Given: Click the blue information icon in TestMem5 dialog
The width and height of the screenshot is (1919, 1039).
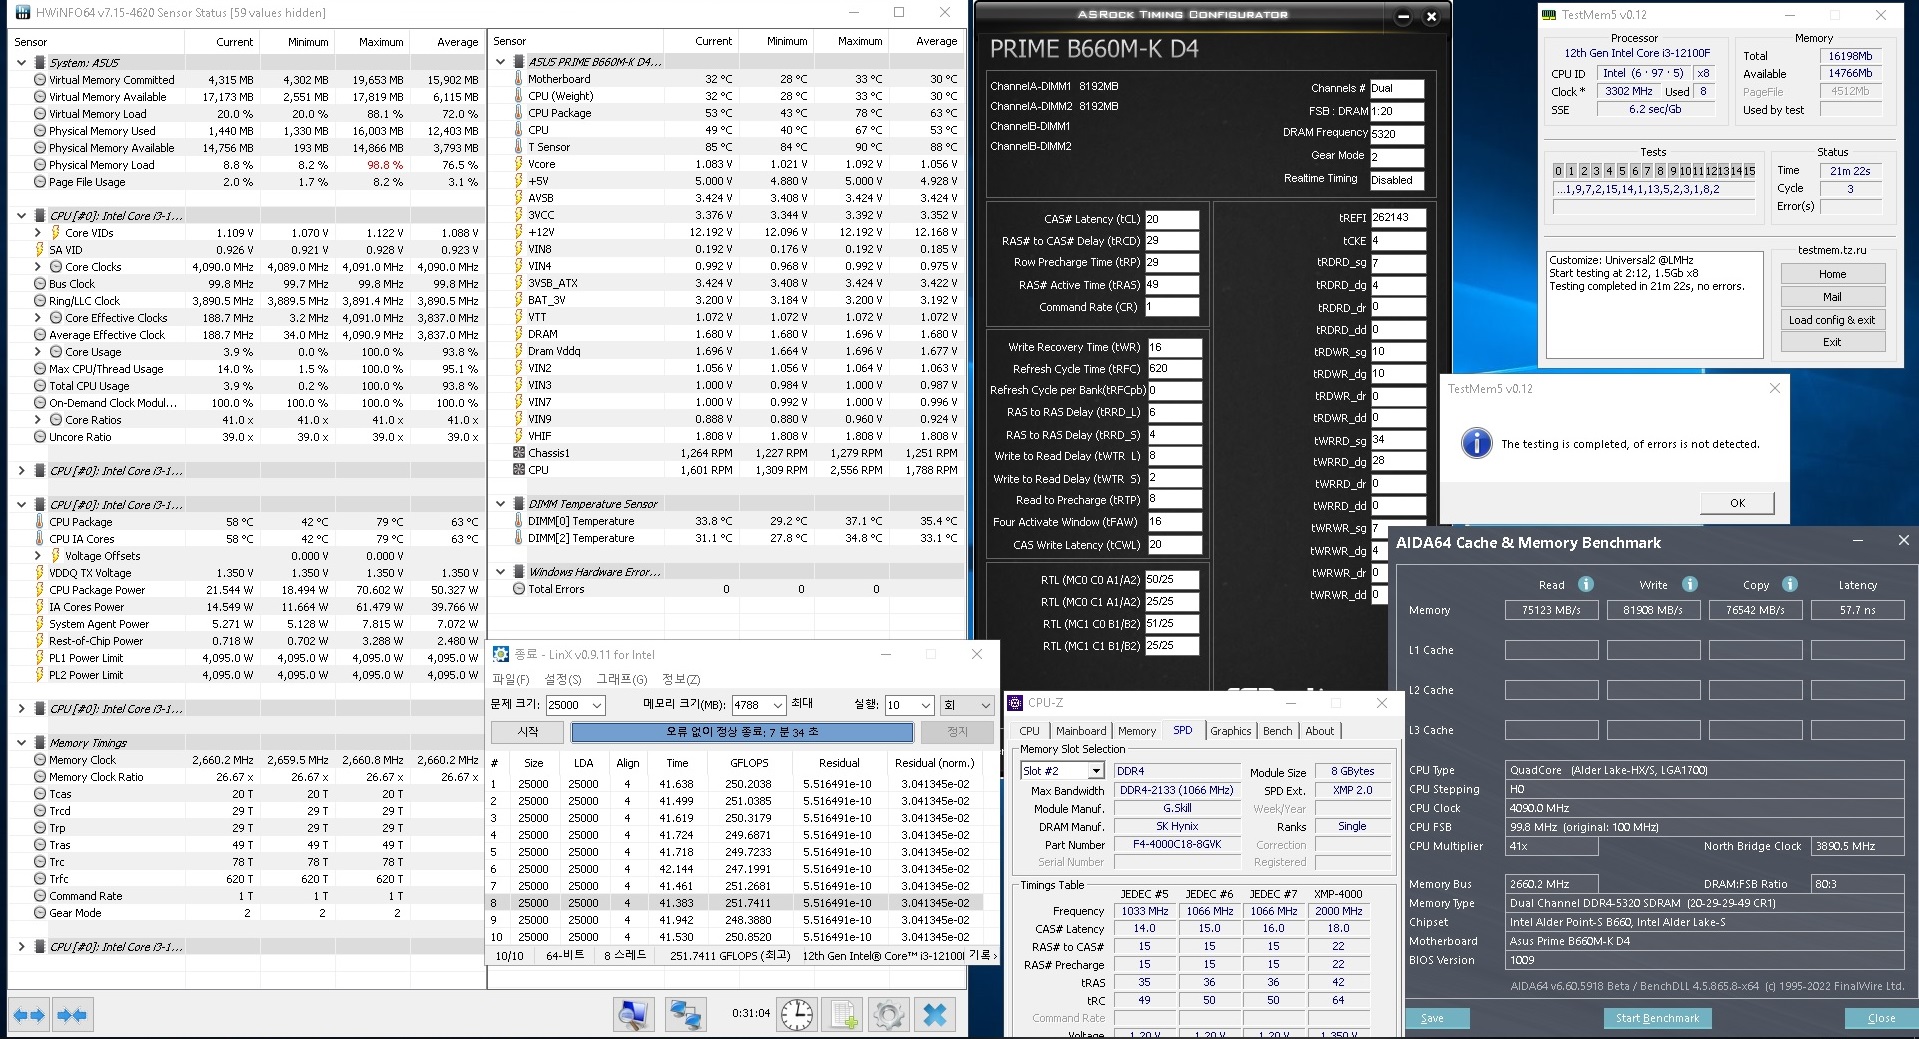Looking at the screenshot, I should tap(1476, 443).
